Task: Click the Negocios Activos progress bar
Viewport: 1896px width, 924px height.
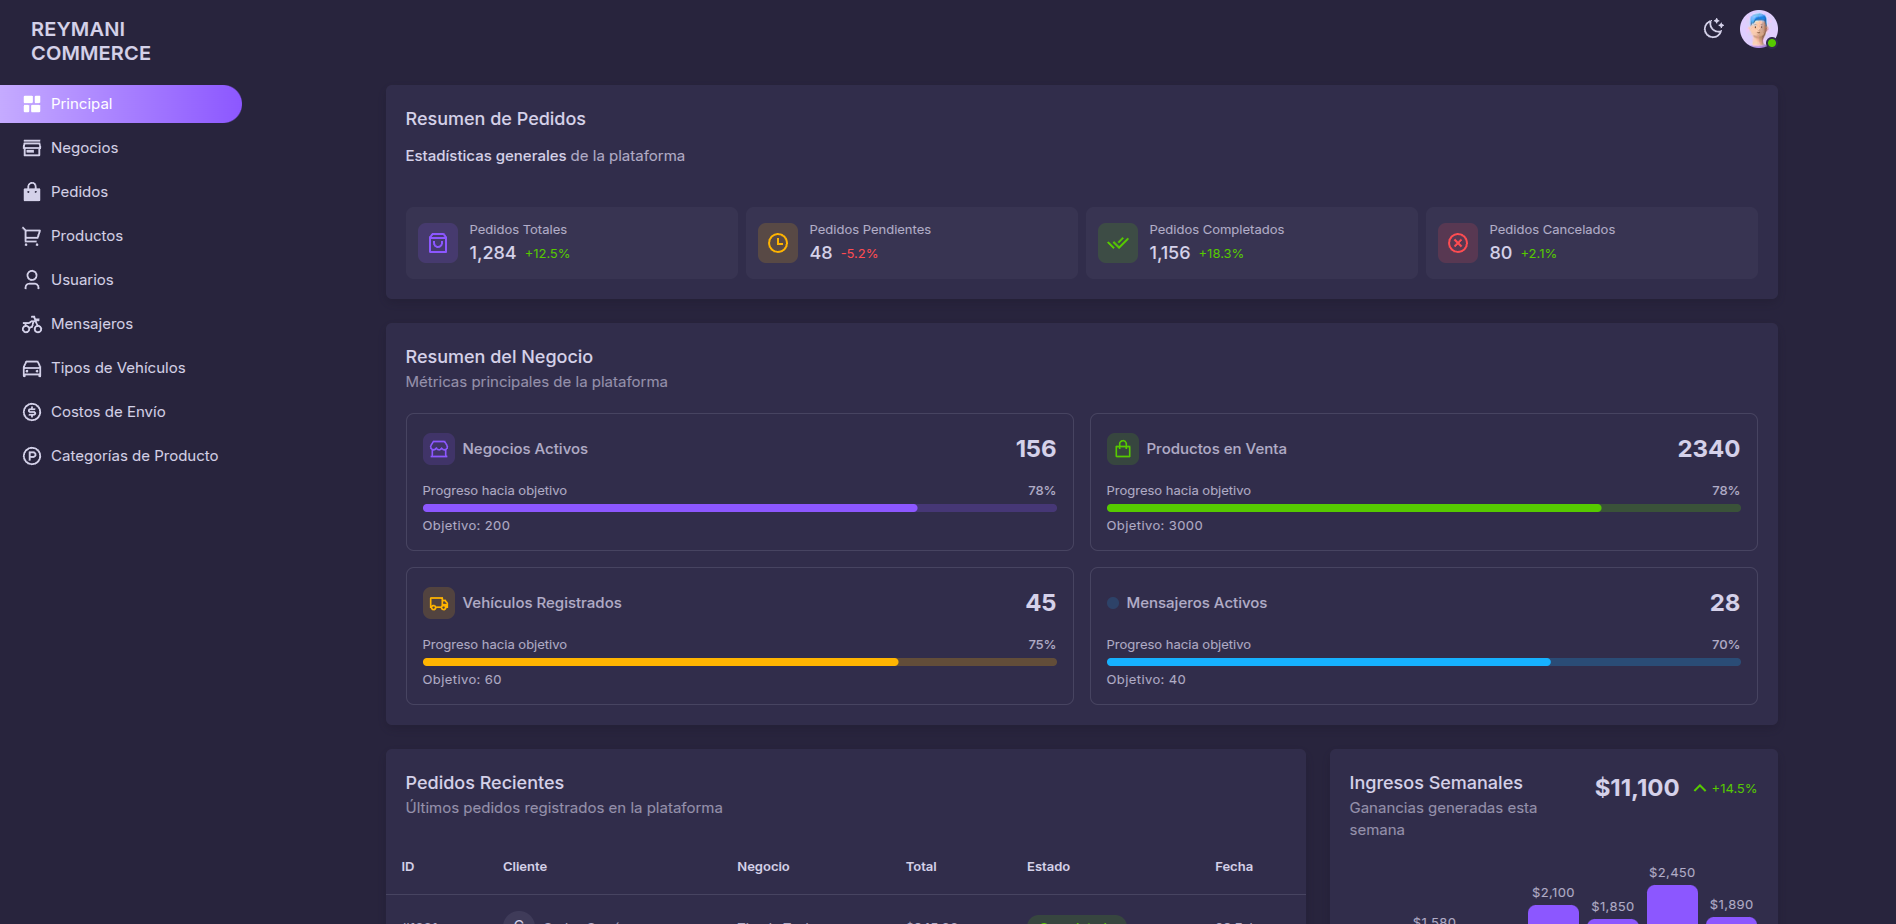Action: tap(739, 508)
